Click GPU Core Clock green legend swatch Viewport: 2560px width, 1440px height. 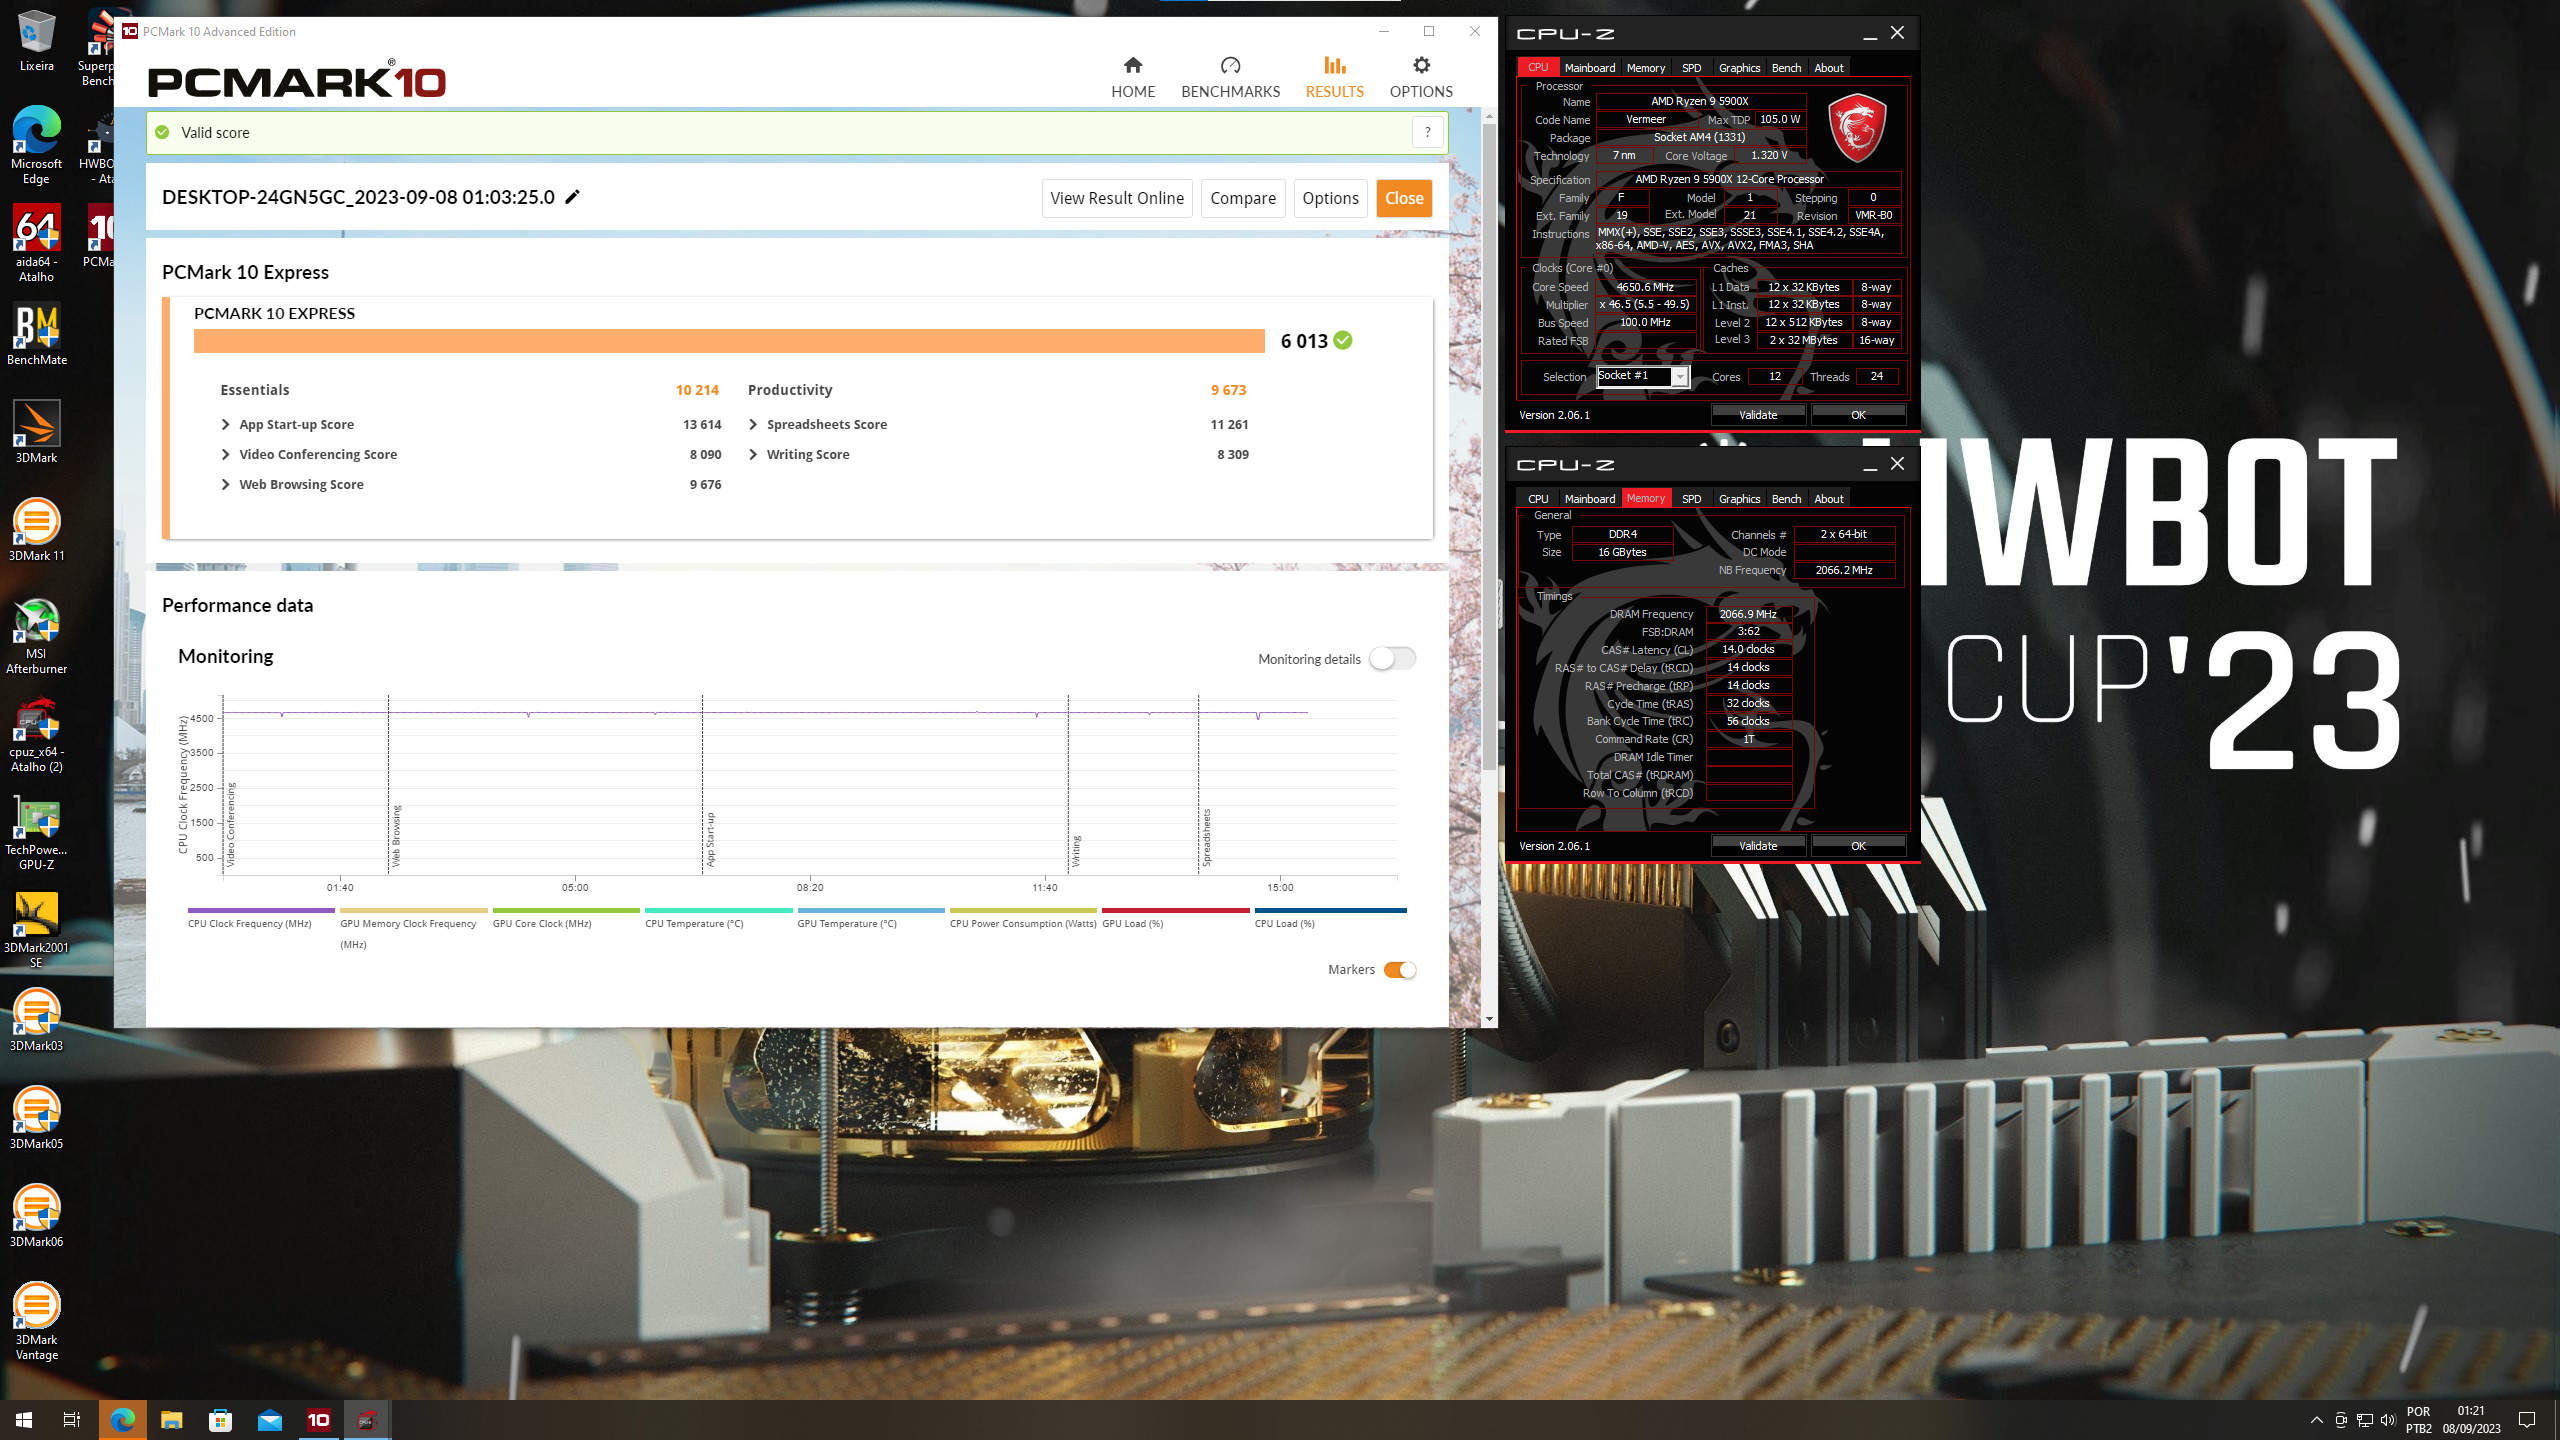(x=566, y=910)
